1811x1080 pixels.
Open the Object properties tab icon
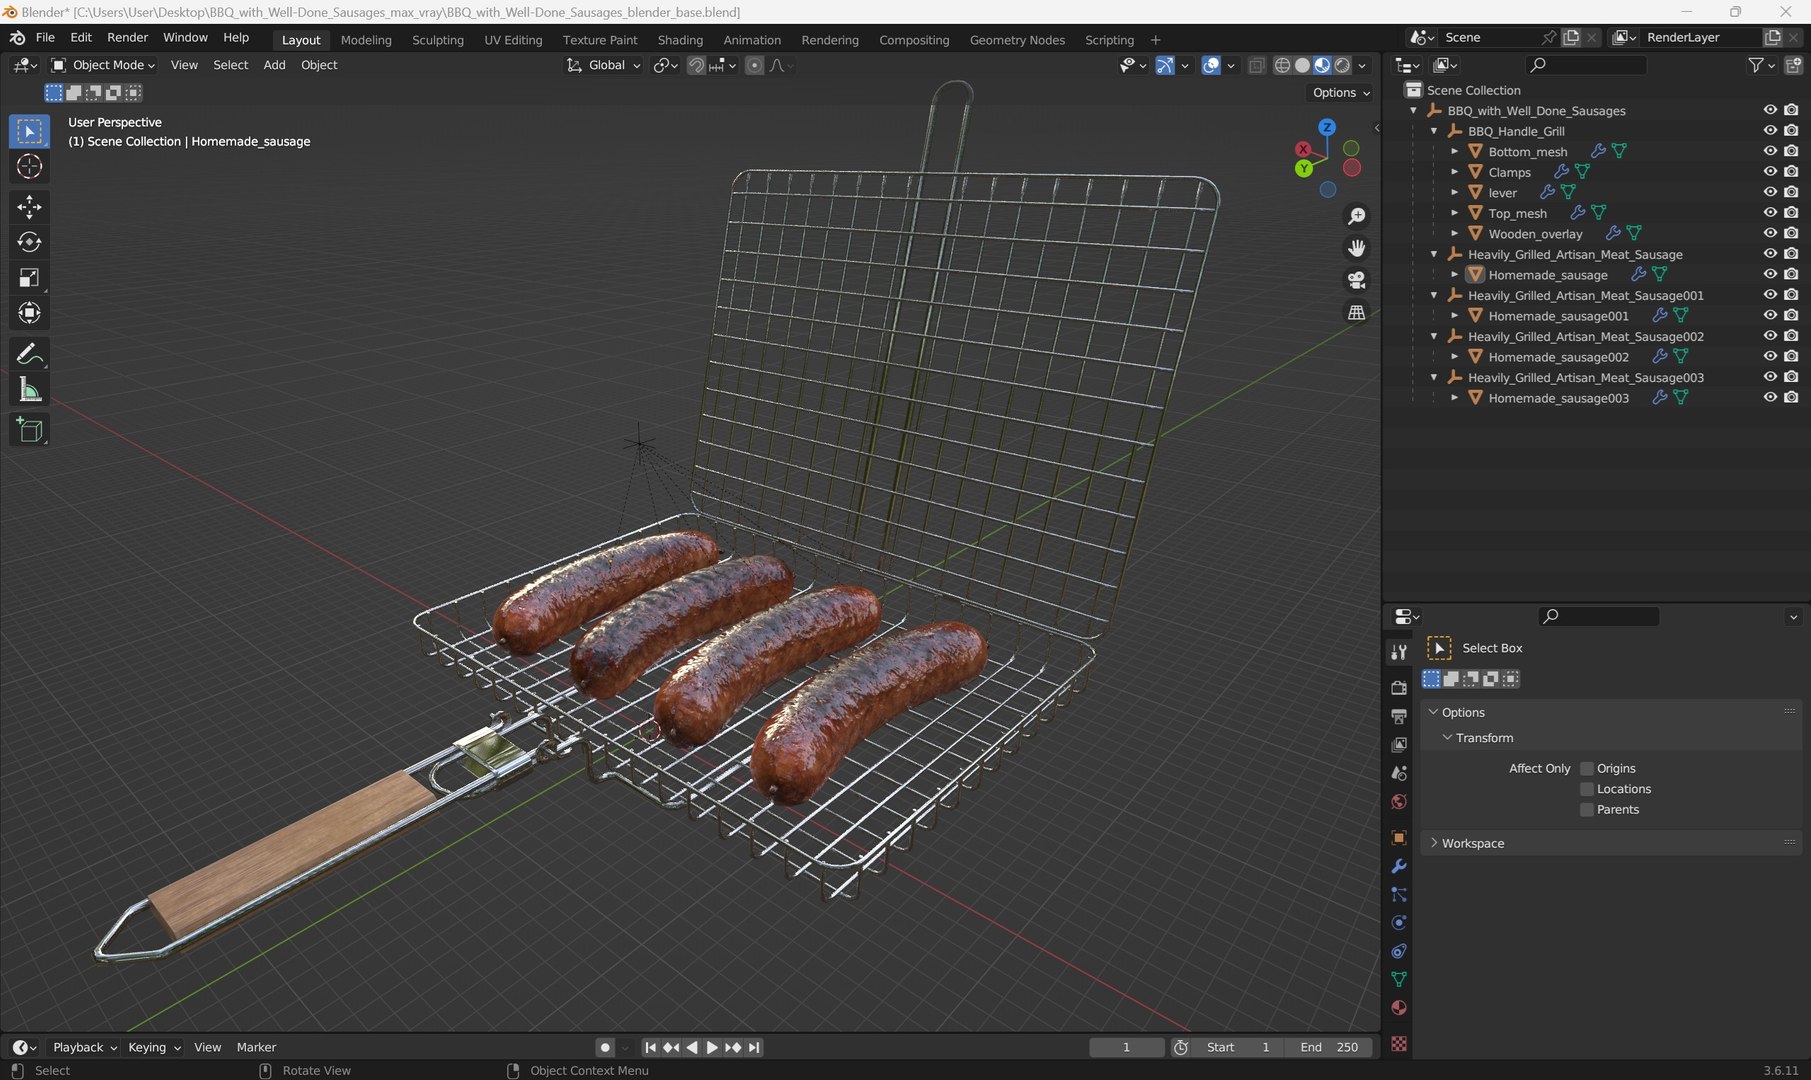[1399, 837]
